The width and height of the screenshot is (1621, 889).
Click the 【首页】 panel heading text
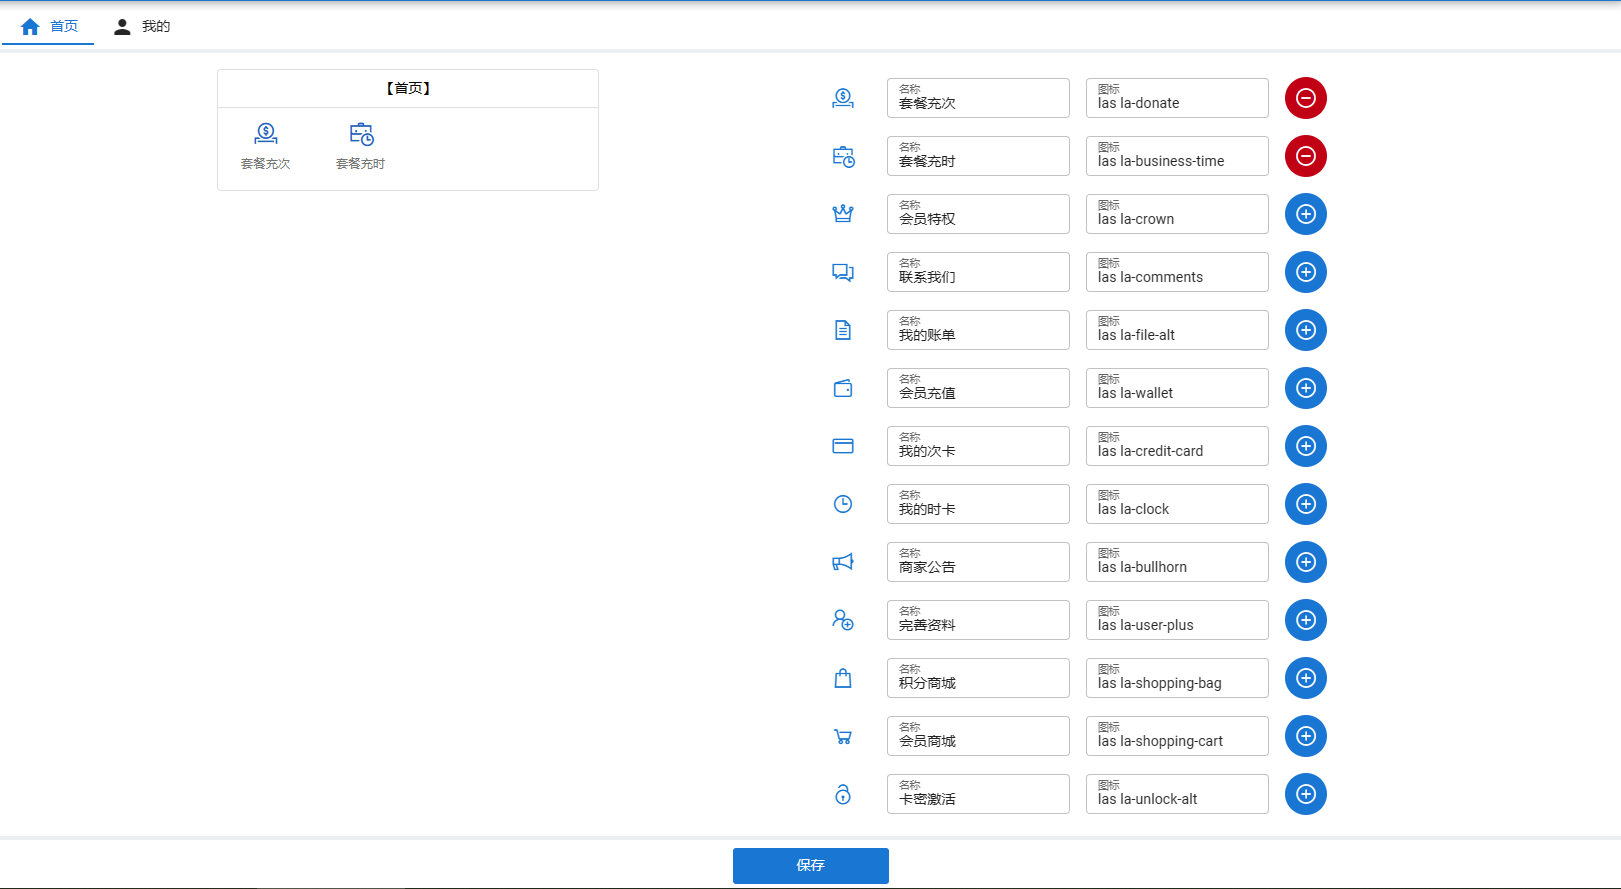pyautogui.click(x=408, y=88)
